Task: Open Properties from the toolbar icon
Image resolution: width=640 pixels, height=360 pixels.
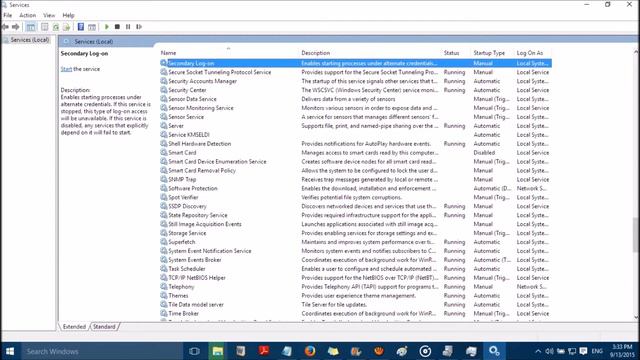Action: coord(44,27)
